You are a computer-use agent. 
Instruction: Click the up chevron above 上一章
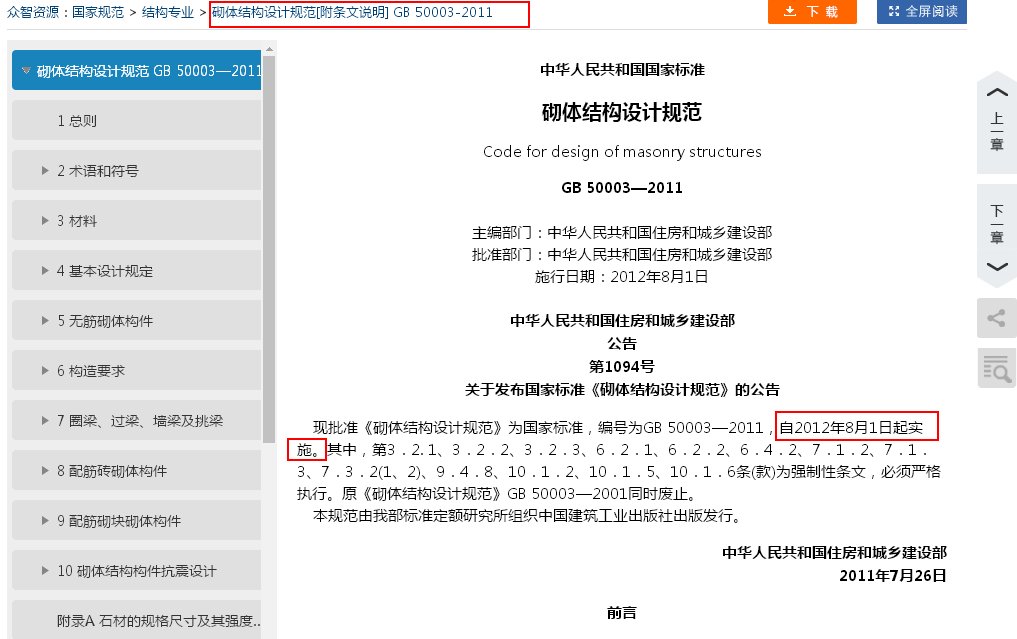coord(995,90)
